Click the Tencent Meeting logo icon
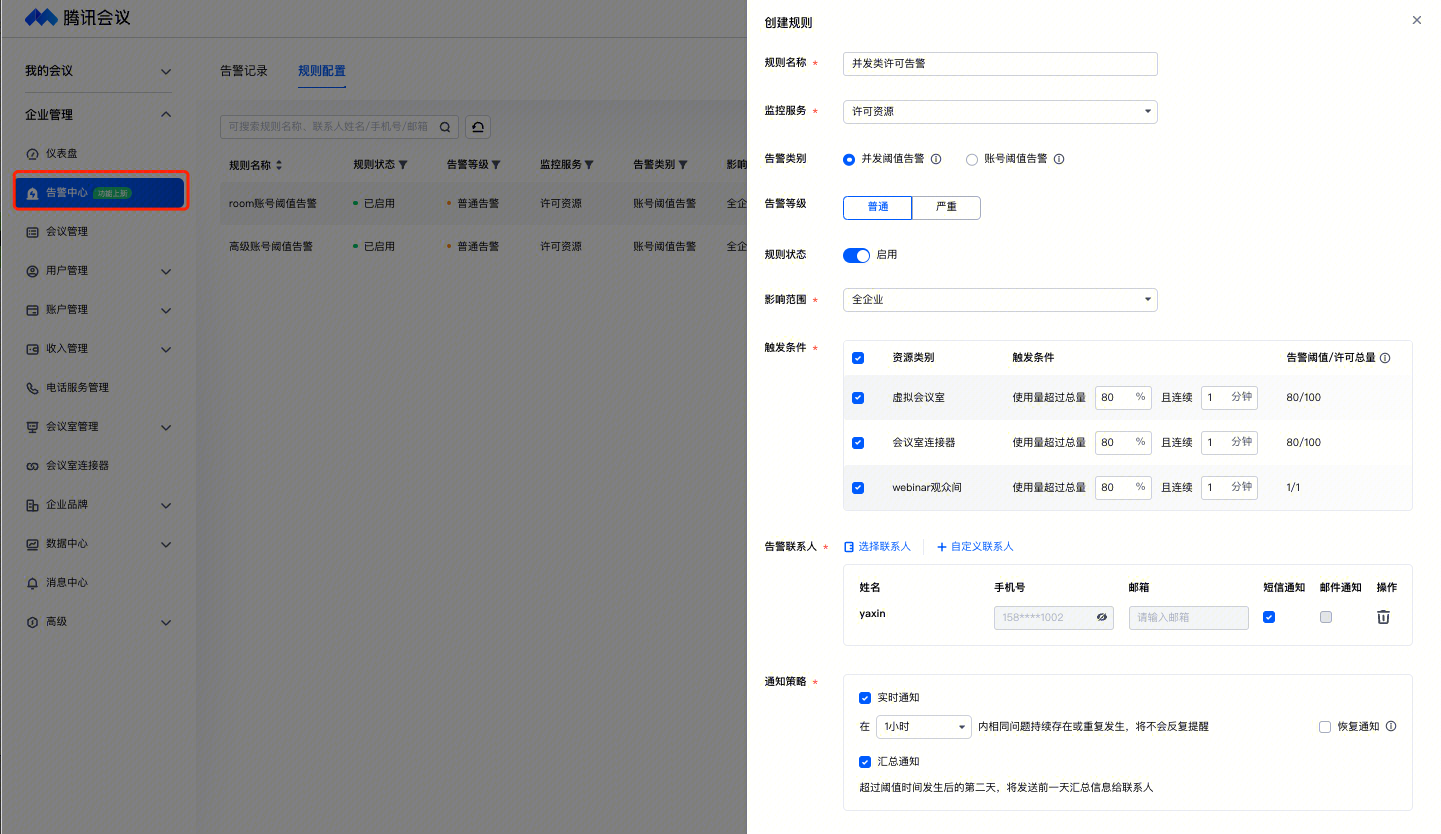1441x834 pixels. (x=41, y=17)
